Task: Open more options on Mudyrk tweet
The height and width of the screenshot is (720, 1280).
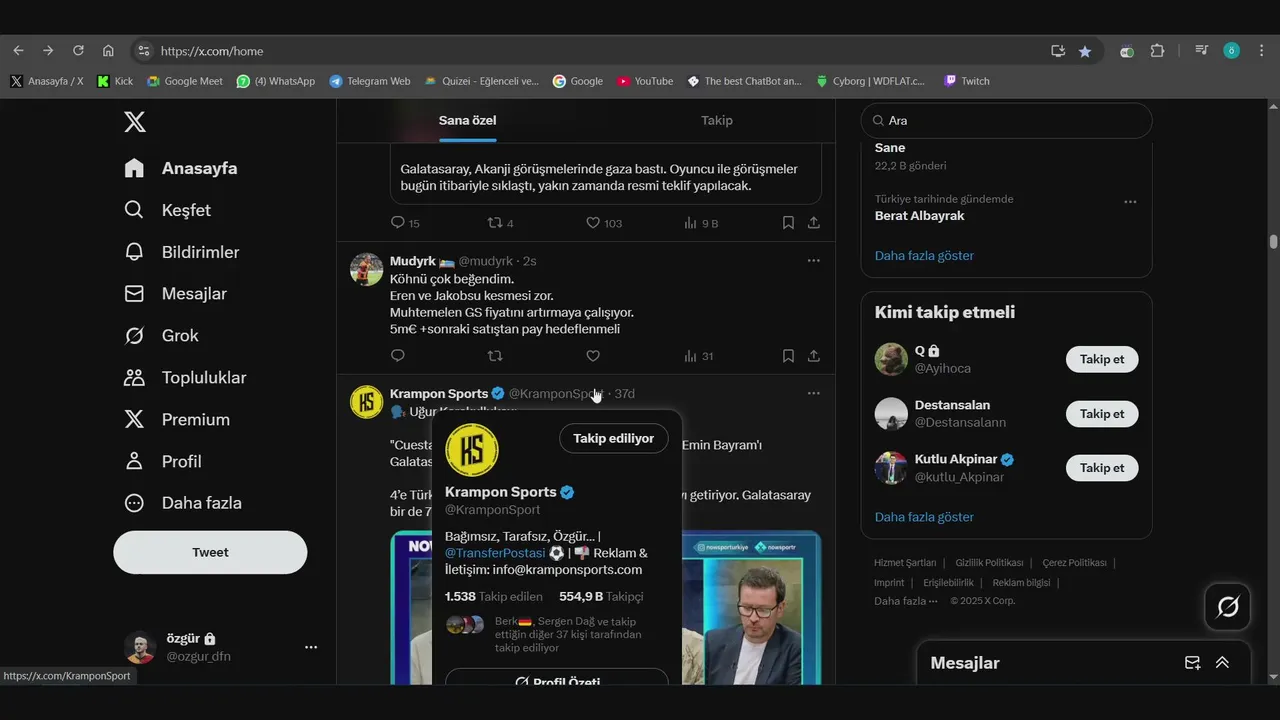Action: (x=814, y=261)
